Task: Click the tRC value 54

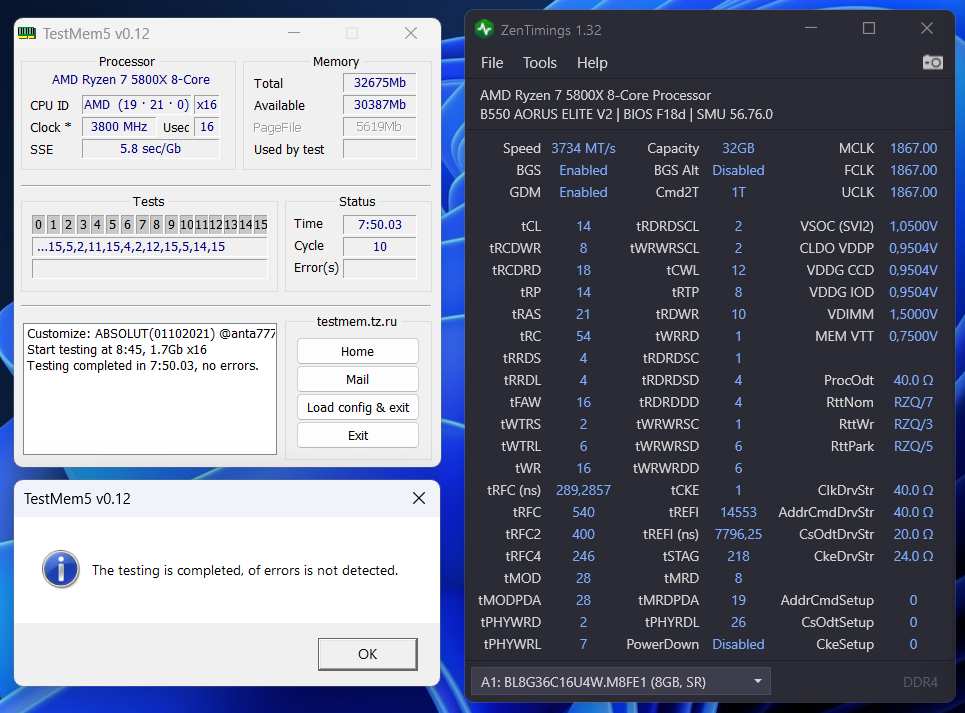Action: 583,337
